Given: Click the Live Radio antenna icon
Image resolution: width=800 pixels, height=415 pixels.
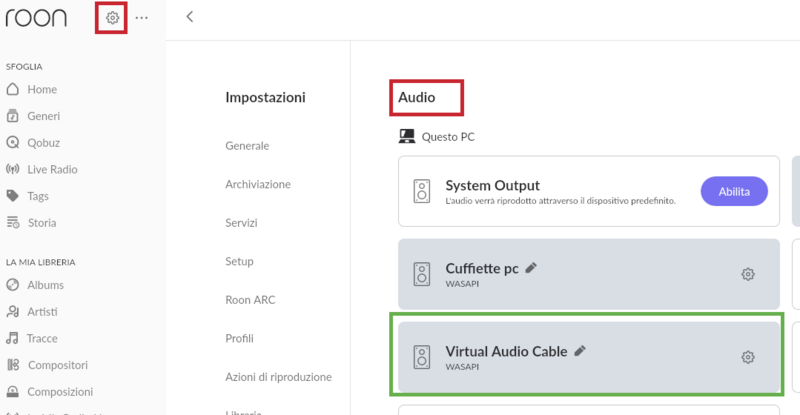Looking at the screenshot, I should 13,169.
